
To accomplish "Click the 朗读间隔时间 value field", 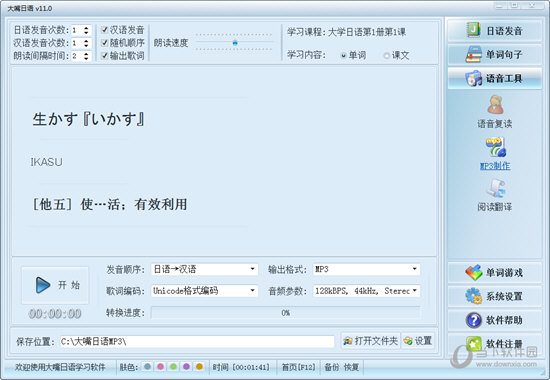I will tap(77, 56).
